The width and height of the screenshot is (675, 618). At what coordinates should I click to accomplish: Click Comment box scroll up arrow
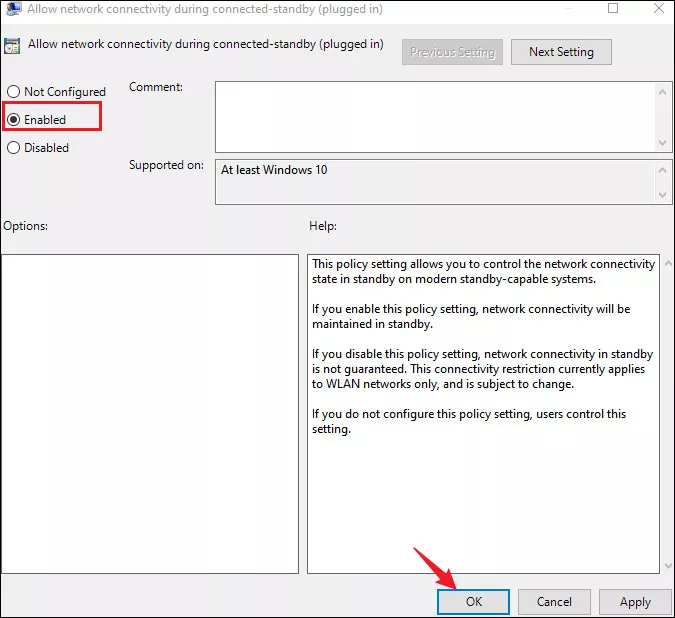[x=663, y=92]
